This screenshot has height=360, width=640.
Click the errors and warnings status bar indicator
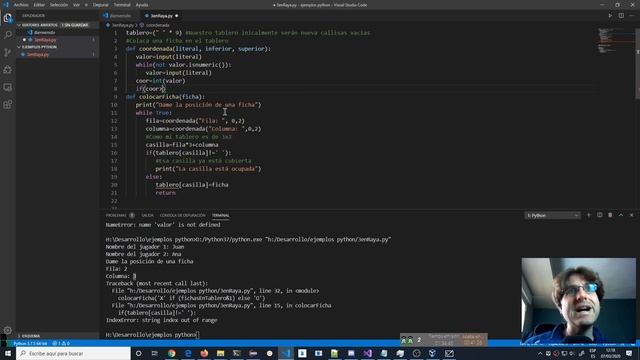pos(61,343)
